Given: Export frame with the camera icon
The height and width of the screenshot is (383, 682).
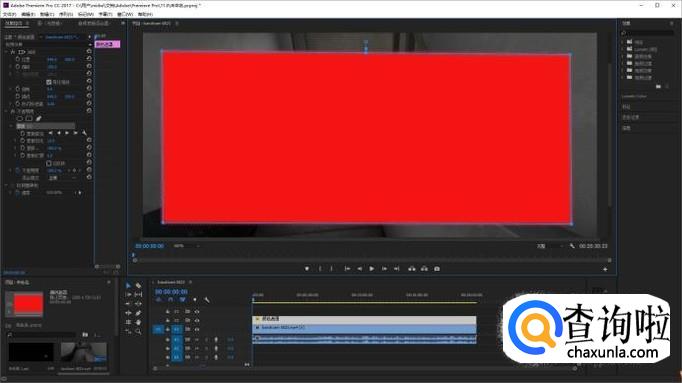Looking at the screenshot, I should [x=437, y=269].
